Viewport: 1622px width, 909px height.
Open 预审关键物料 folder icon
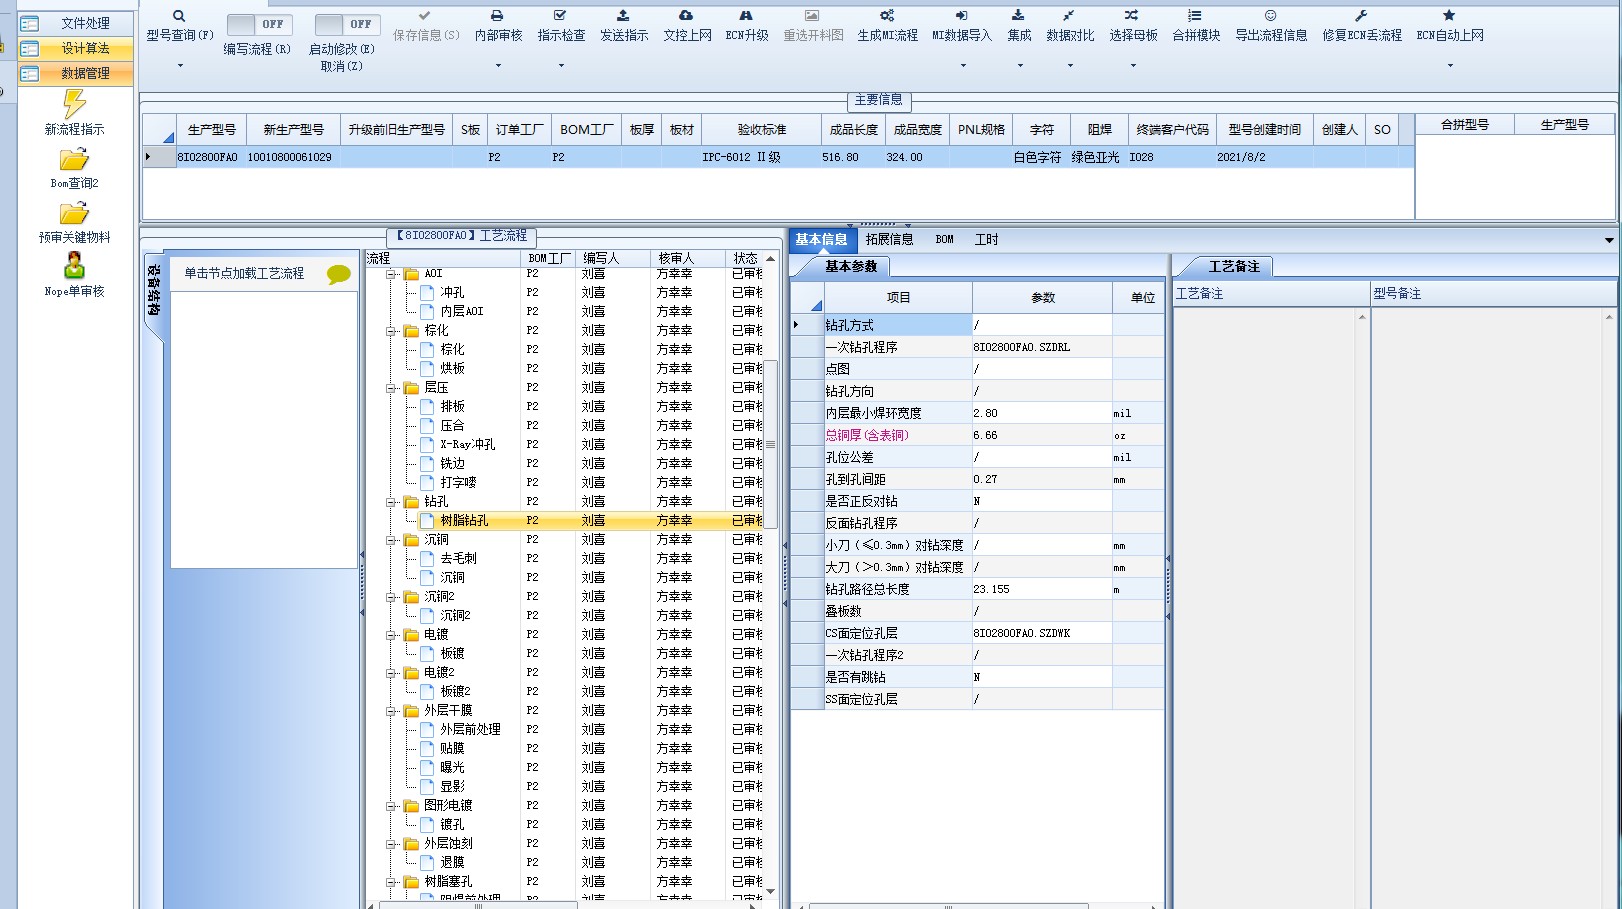click(74, 213)
